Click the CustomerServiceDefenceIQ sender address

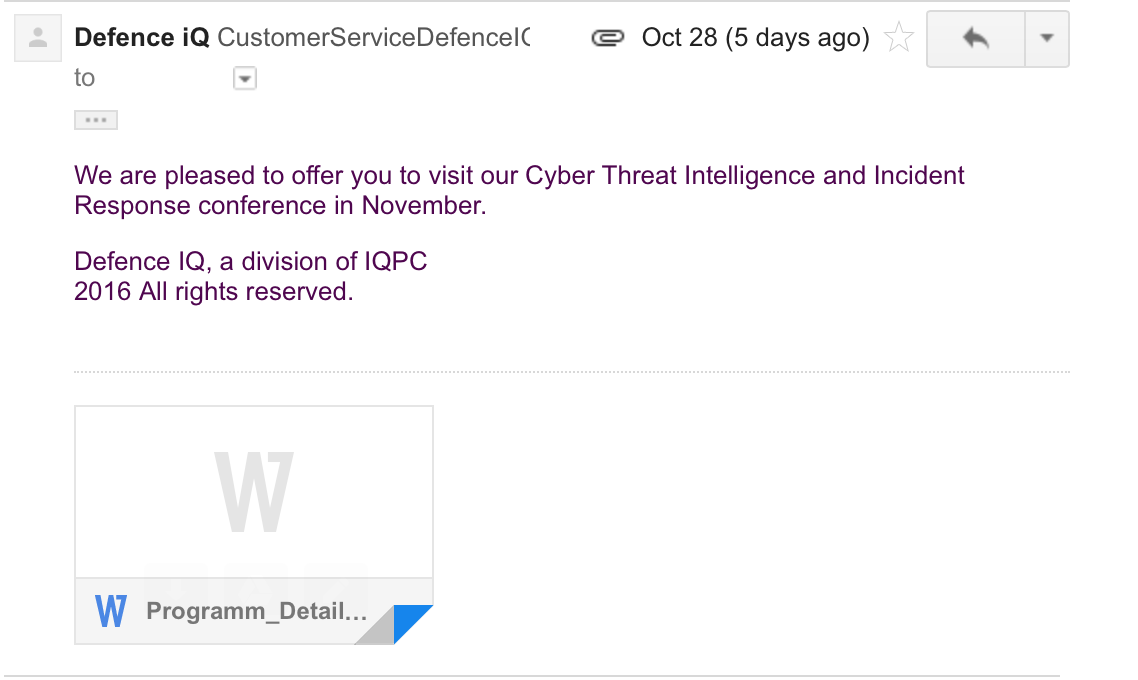pyautogui.click(x=373, y=38)
